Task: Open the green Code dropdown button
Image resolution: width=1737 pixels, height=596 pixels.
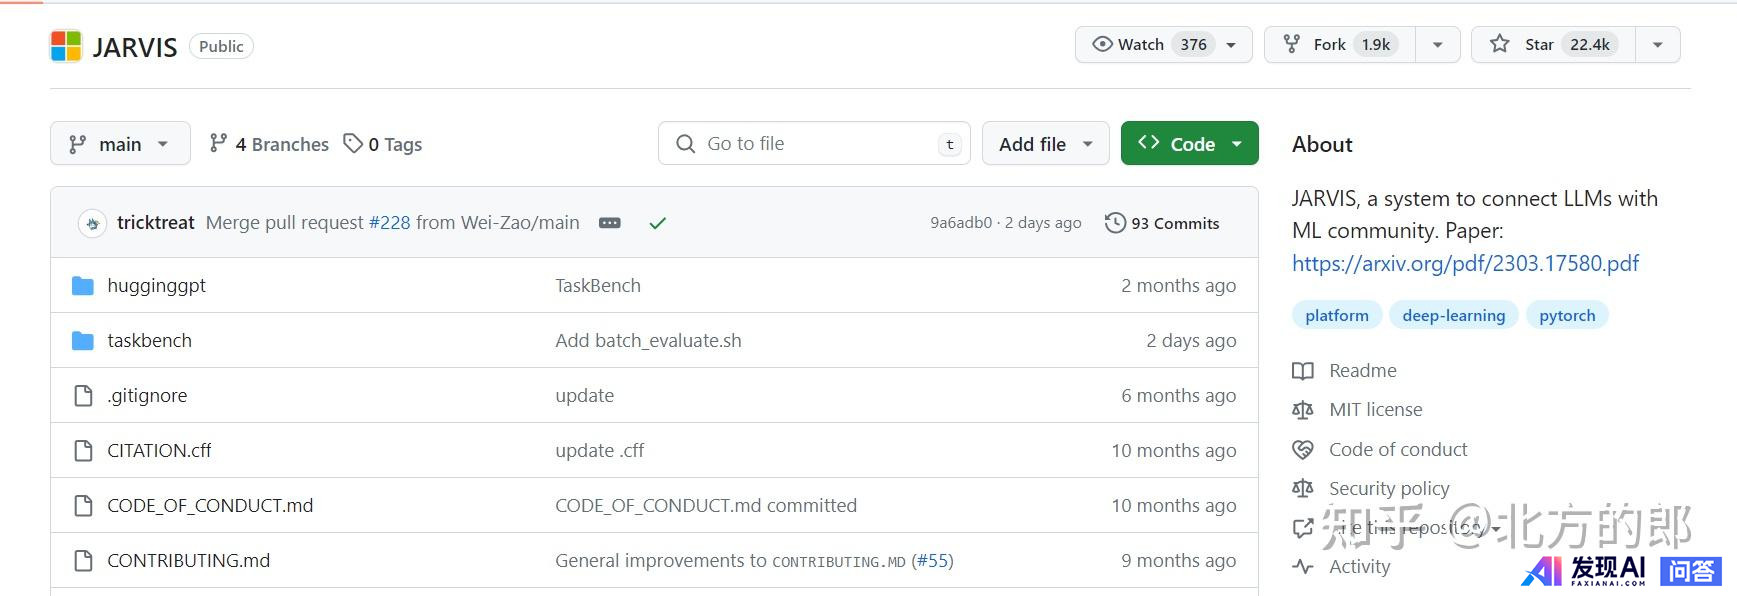Action: coord(1190,144)
